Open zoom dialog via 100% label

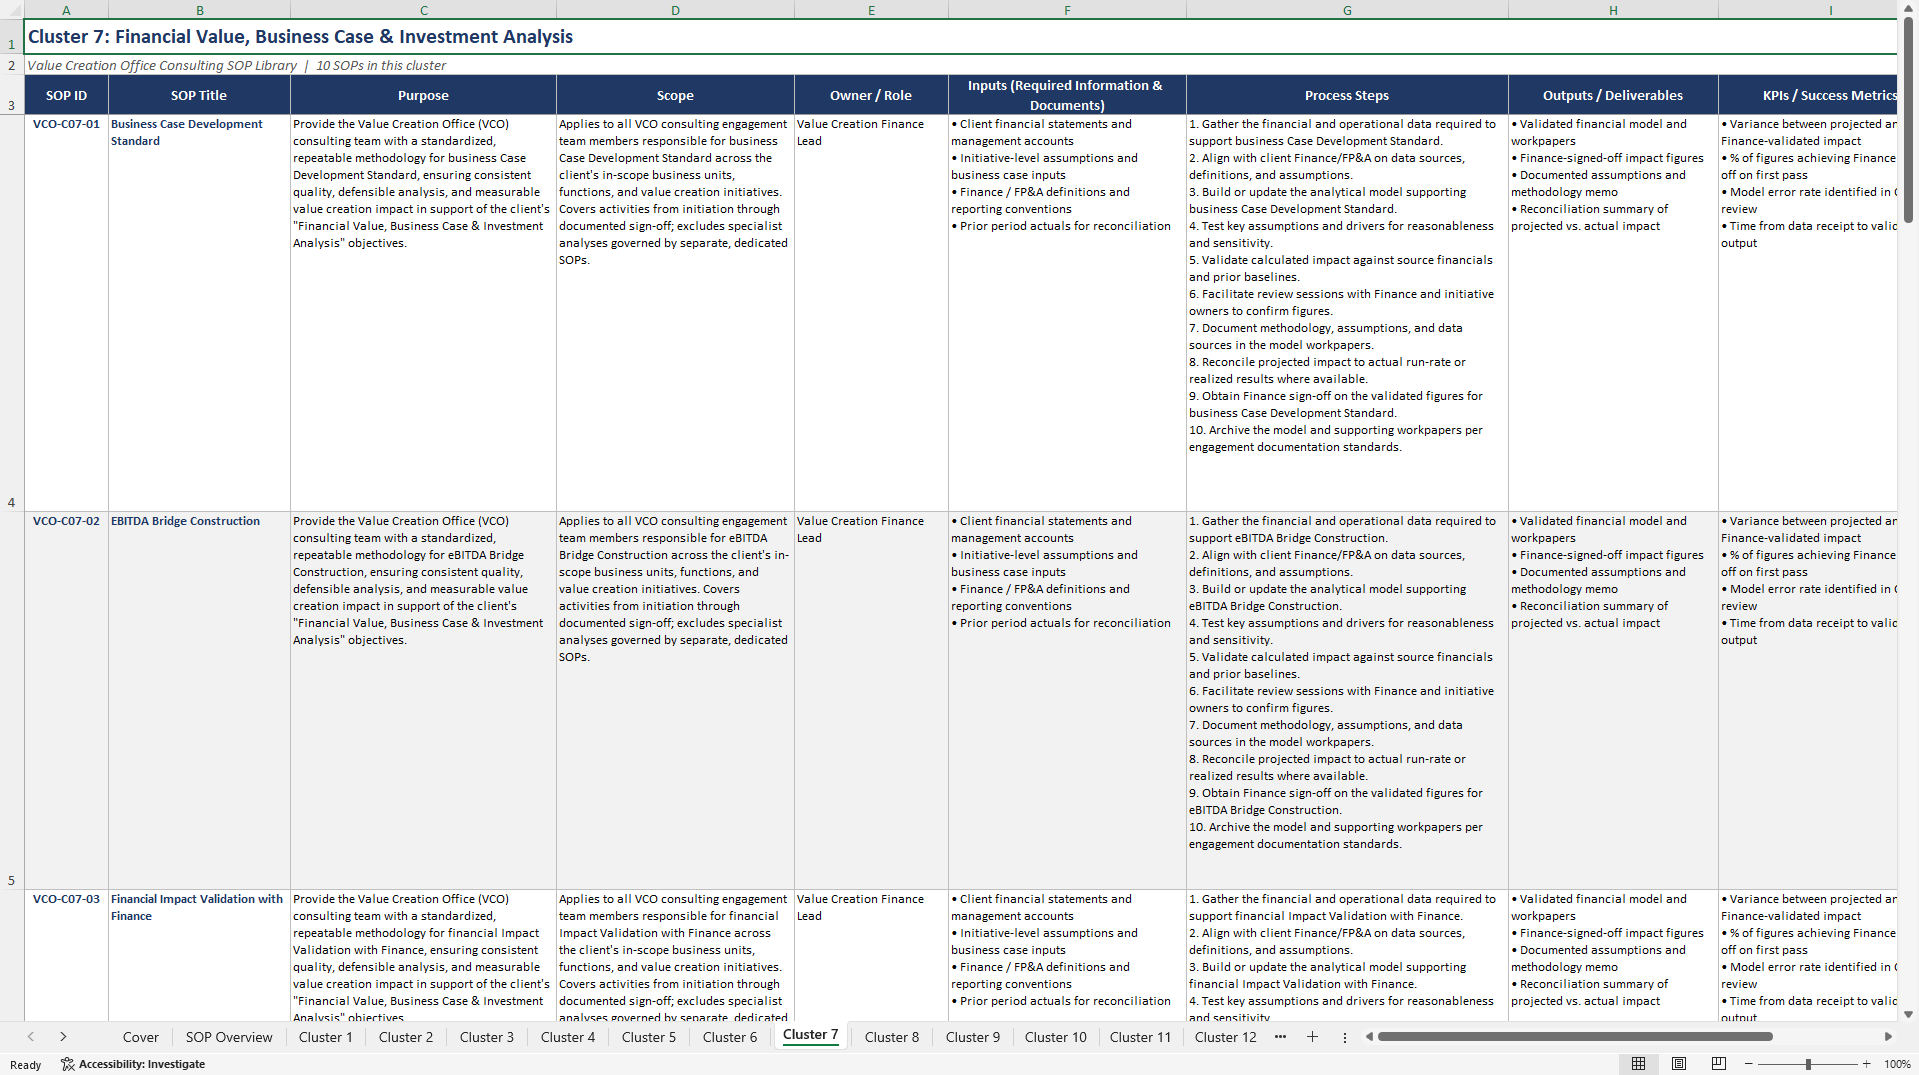[1897, 1064]
